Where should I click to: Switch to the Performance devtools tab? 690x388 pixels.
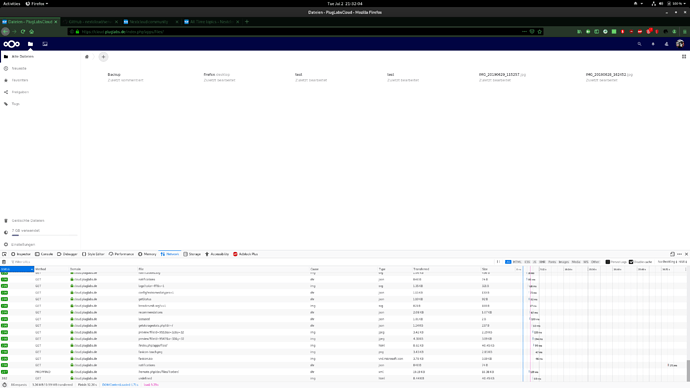coord(121,254)
